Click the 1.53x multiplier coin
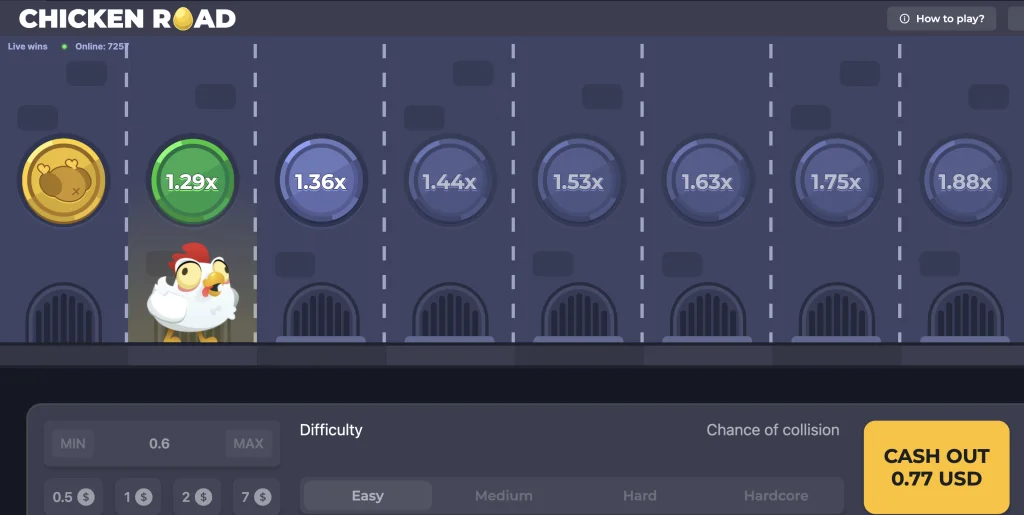 (579, 181)
